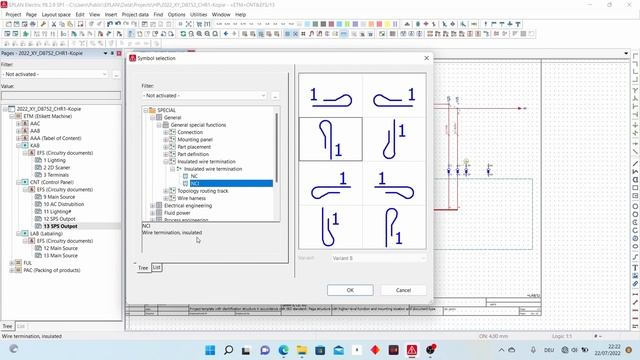Click OK in Symbol selection dialog
This screenshot has width=640, height=360.
(x=350, y=290)
